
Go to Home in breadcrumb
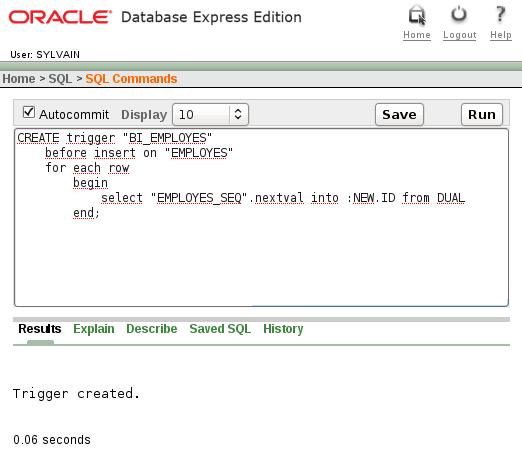click(19, 79)
